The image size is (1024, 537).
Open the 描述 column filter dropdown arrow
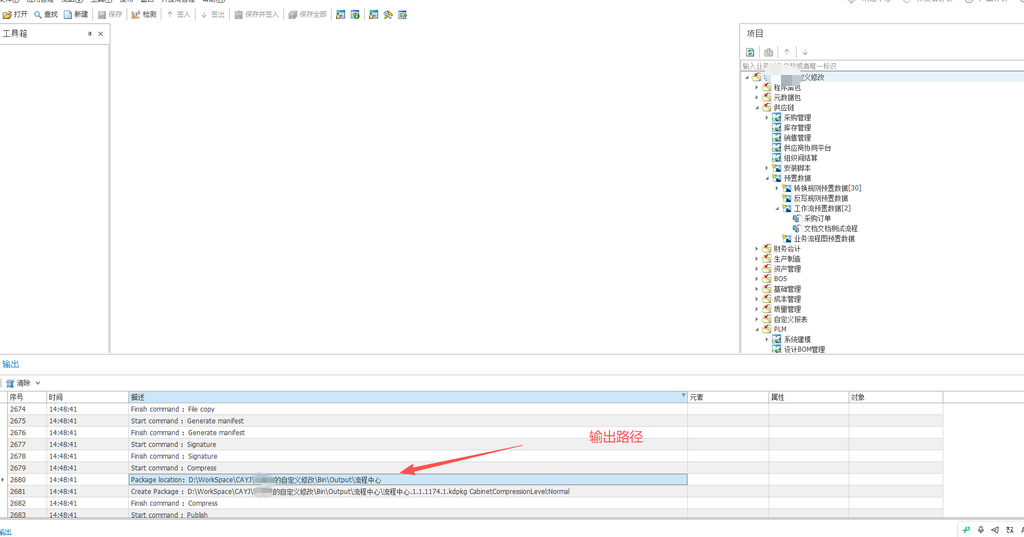[x=683, y=396]
